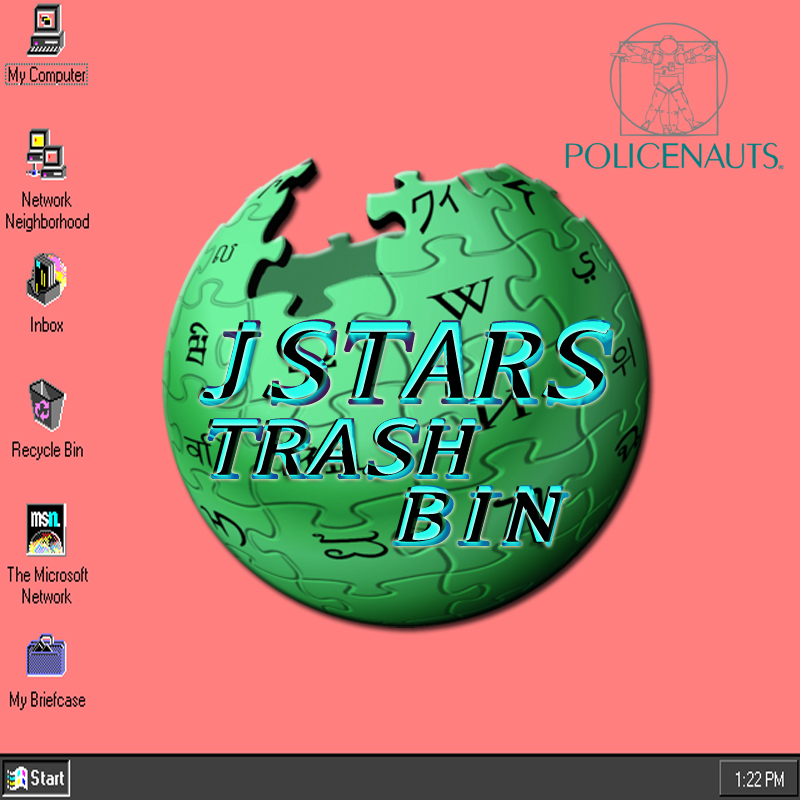Click the "My Briefcase" label text
Image resolution: width=800 pixels, height=800 pixels.
point(47,700)
